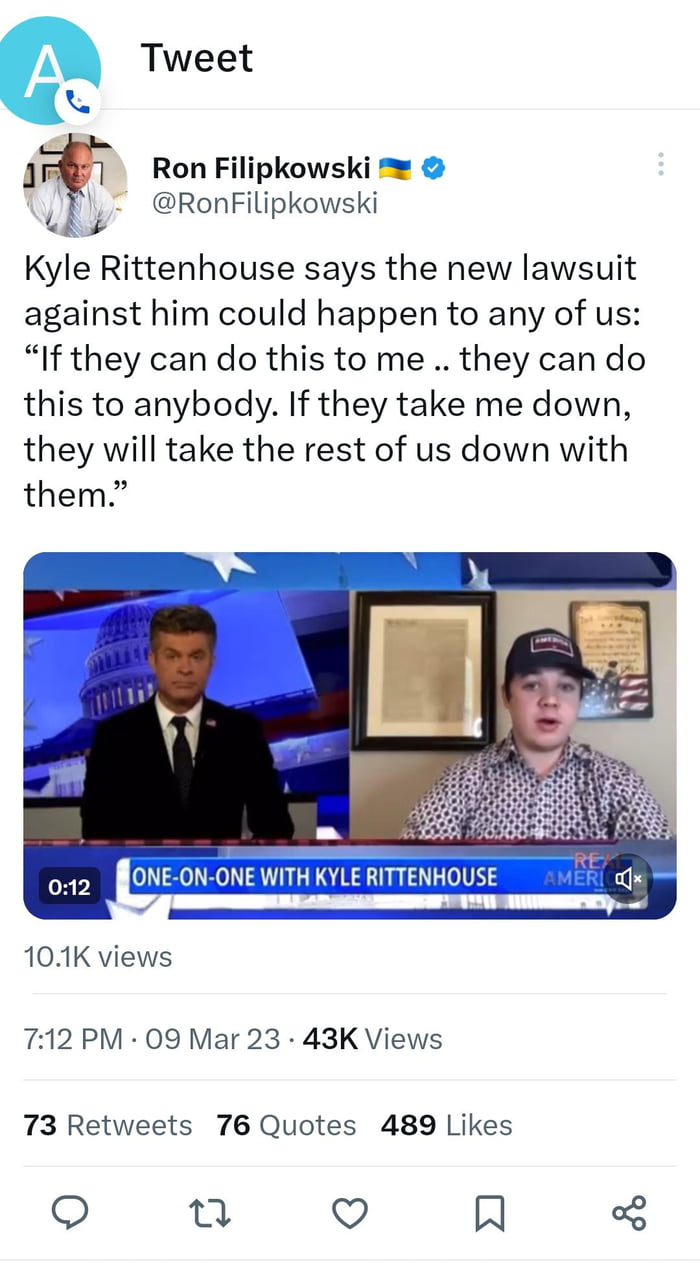Open the @RonFilipkowski handle
The width and height of the screenshot is (700, 1263).
[x=264, y=204]
